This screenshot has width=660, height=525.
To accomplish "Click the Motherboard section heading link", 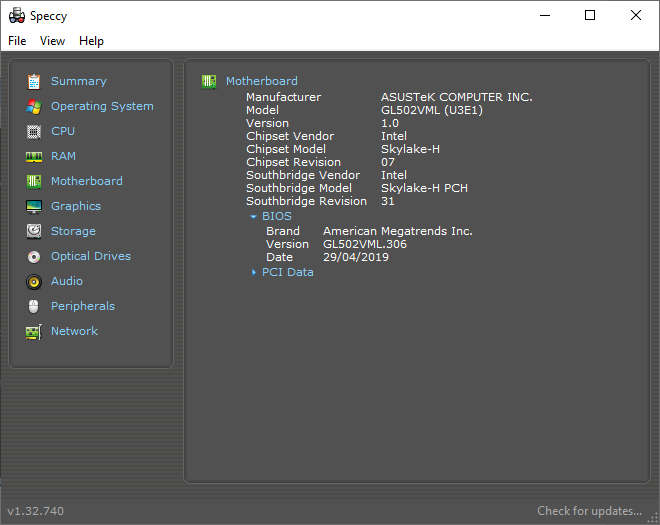I will coord(261,81).
